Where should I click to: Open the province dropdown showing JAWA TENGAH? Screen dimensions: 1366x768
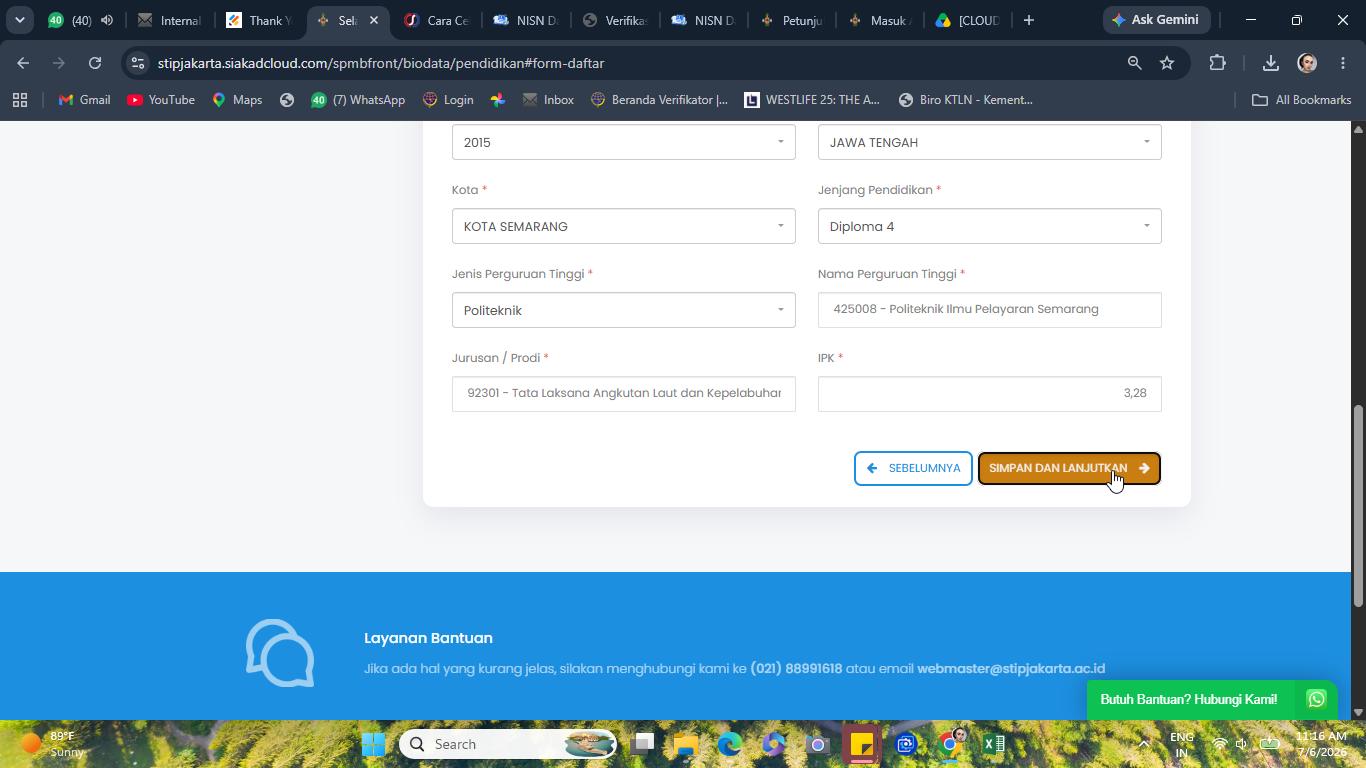pyautogui.click(x=990, y=142)
